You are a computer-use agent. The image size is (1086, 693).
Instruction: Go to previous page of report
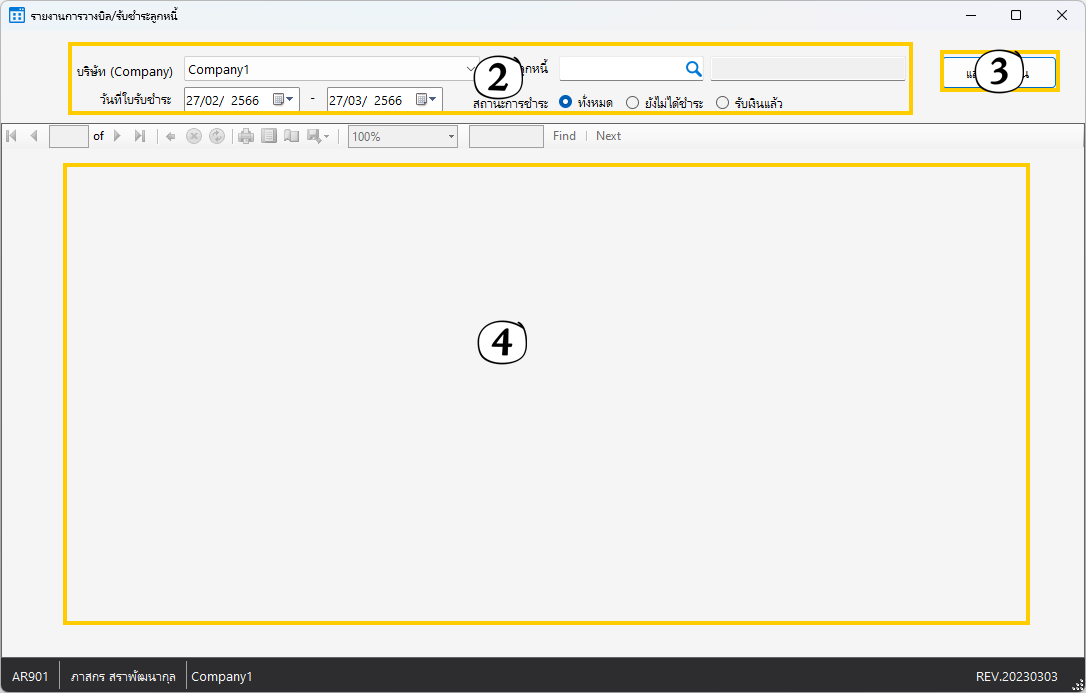[x=33, y=136]
